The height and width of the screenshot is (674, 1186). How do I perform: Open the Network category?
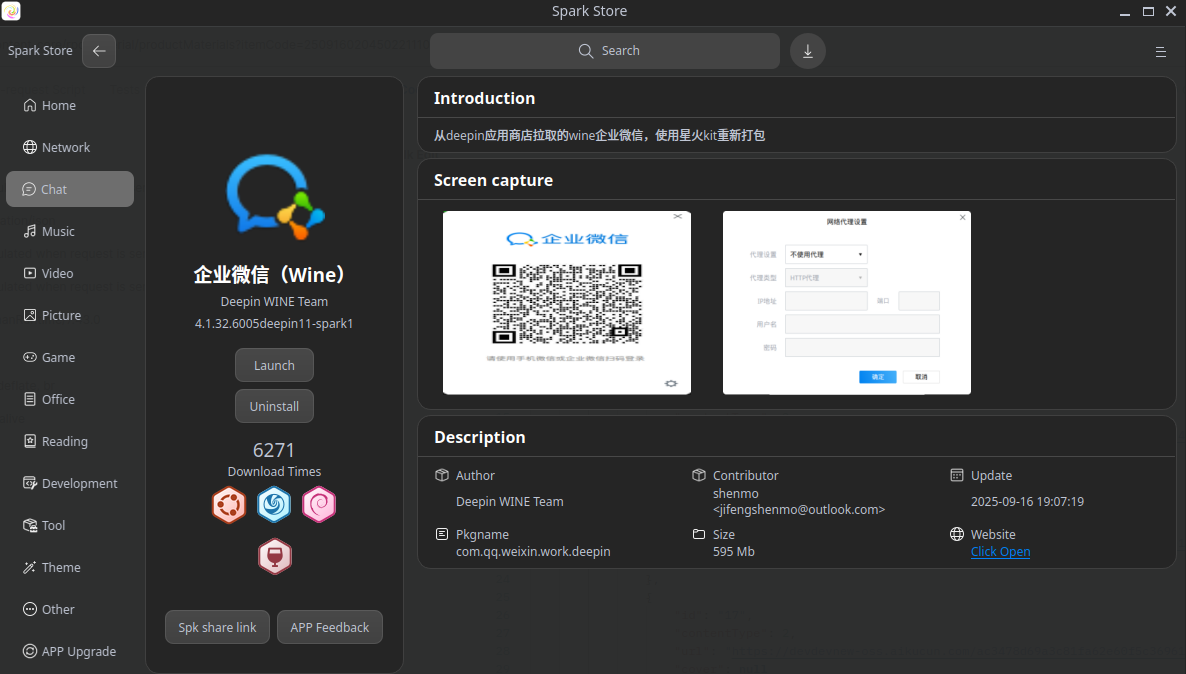point(70,148)
